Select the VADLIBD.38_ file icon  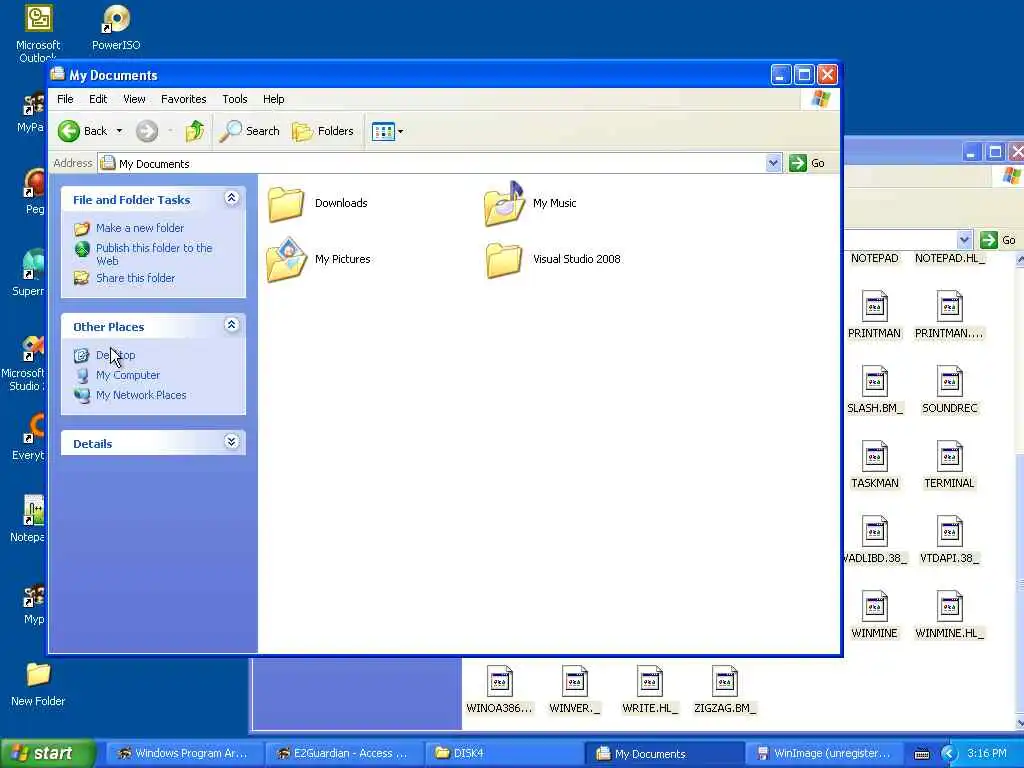click(874, 532)
